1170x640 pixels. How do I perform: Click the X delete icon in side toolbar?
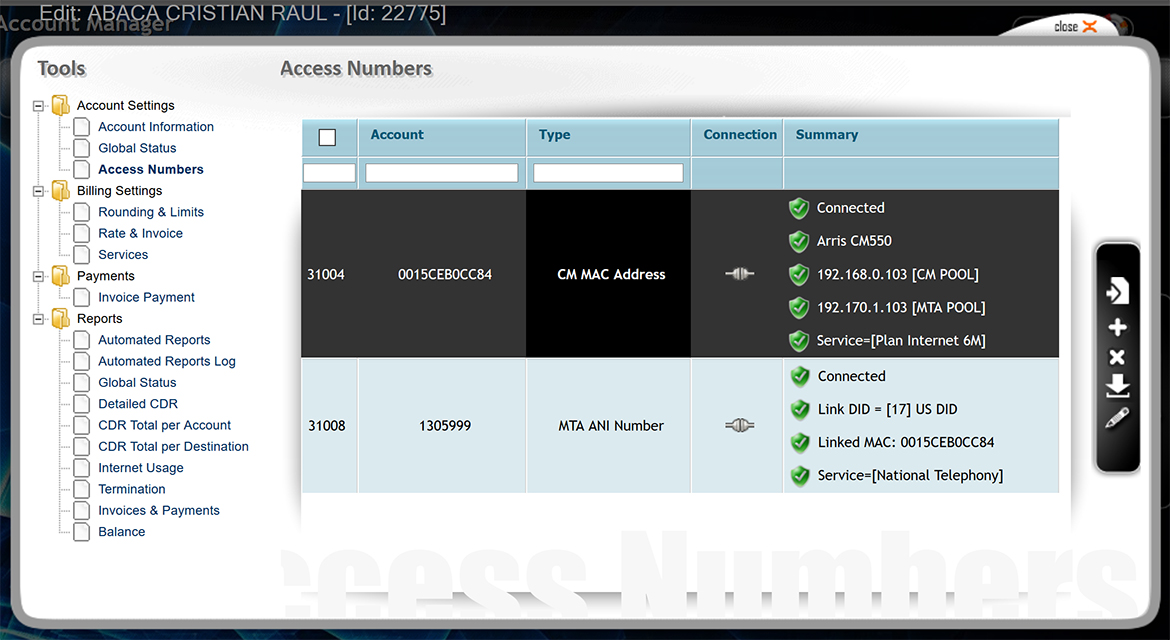[x=1117, y=358]
